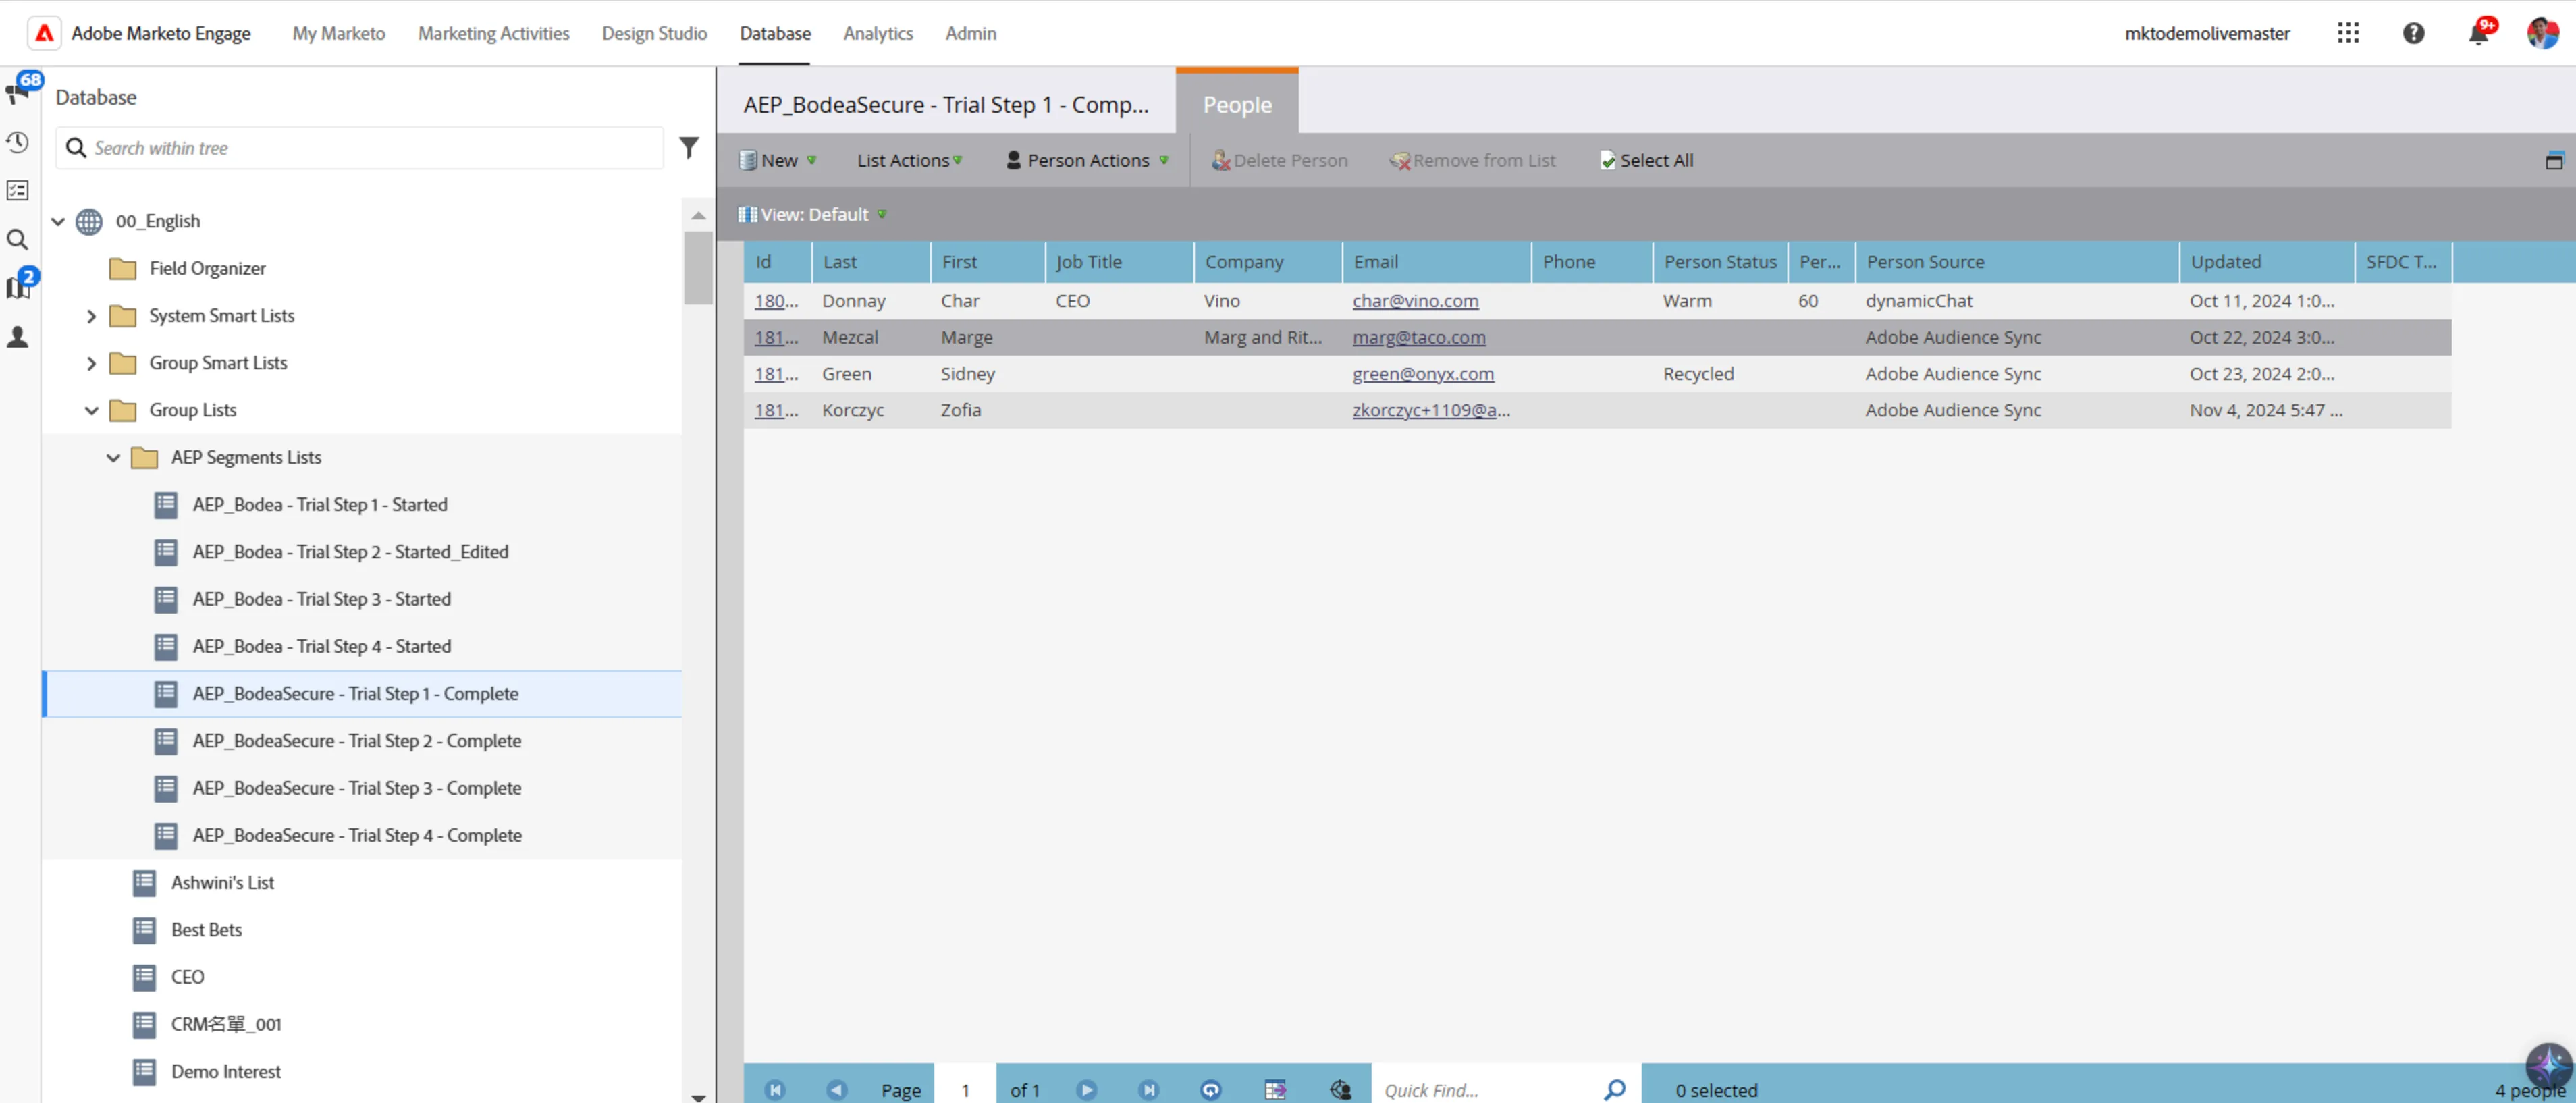Click the refresh icon in footer bar
The width and height of the screenshot is (2576, 1103).
pyautogui.click(x=1211, y=1089)
